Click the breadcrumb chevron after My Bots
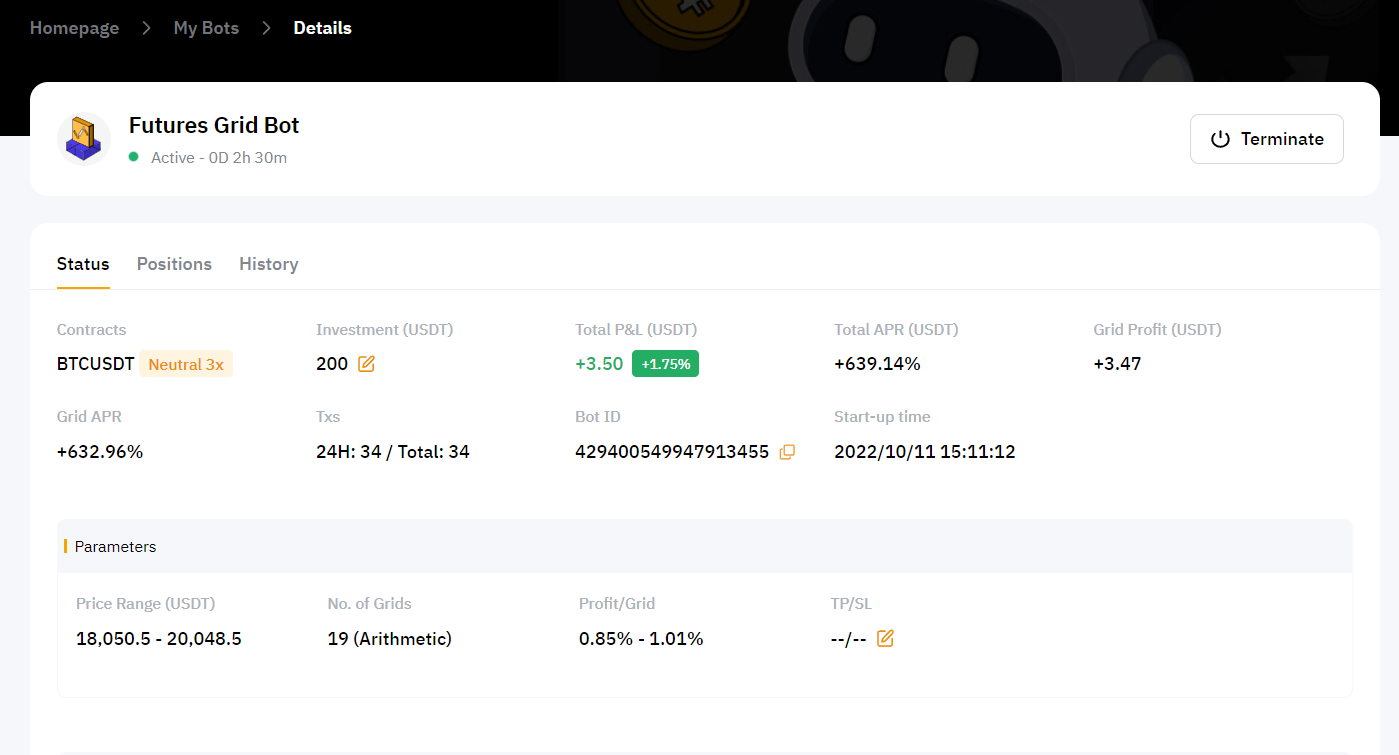Image resolution: width=1399 pixels, height=755 pixels. tap(266, 28)
